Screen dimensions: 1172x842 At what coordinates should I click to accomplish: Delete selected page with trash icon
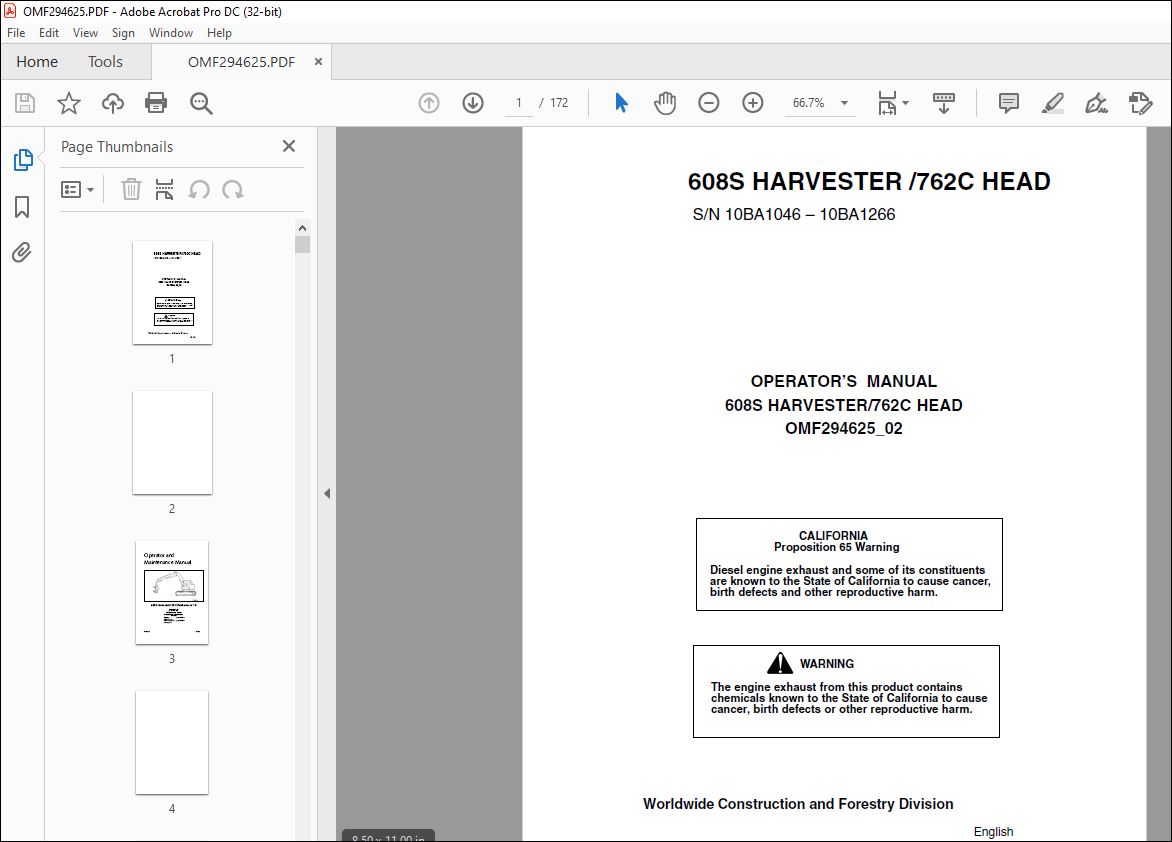(x=132, y=189)
